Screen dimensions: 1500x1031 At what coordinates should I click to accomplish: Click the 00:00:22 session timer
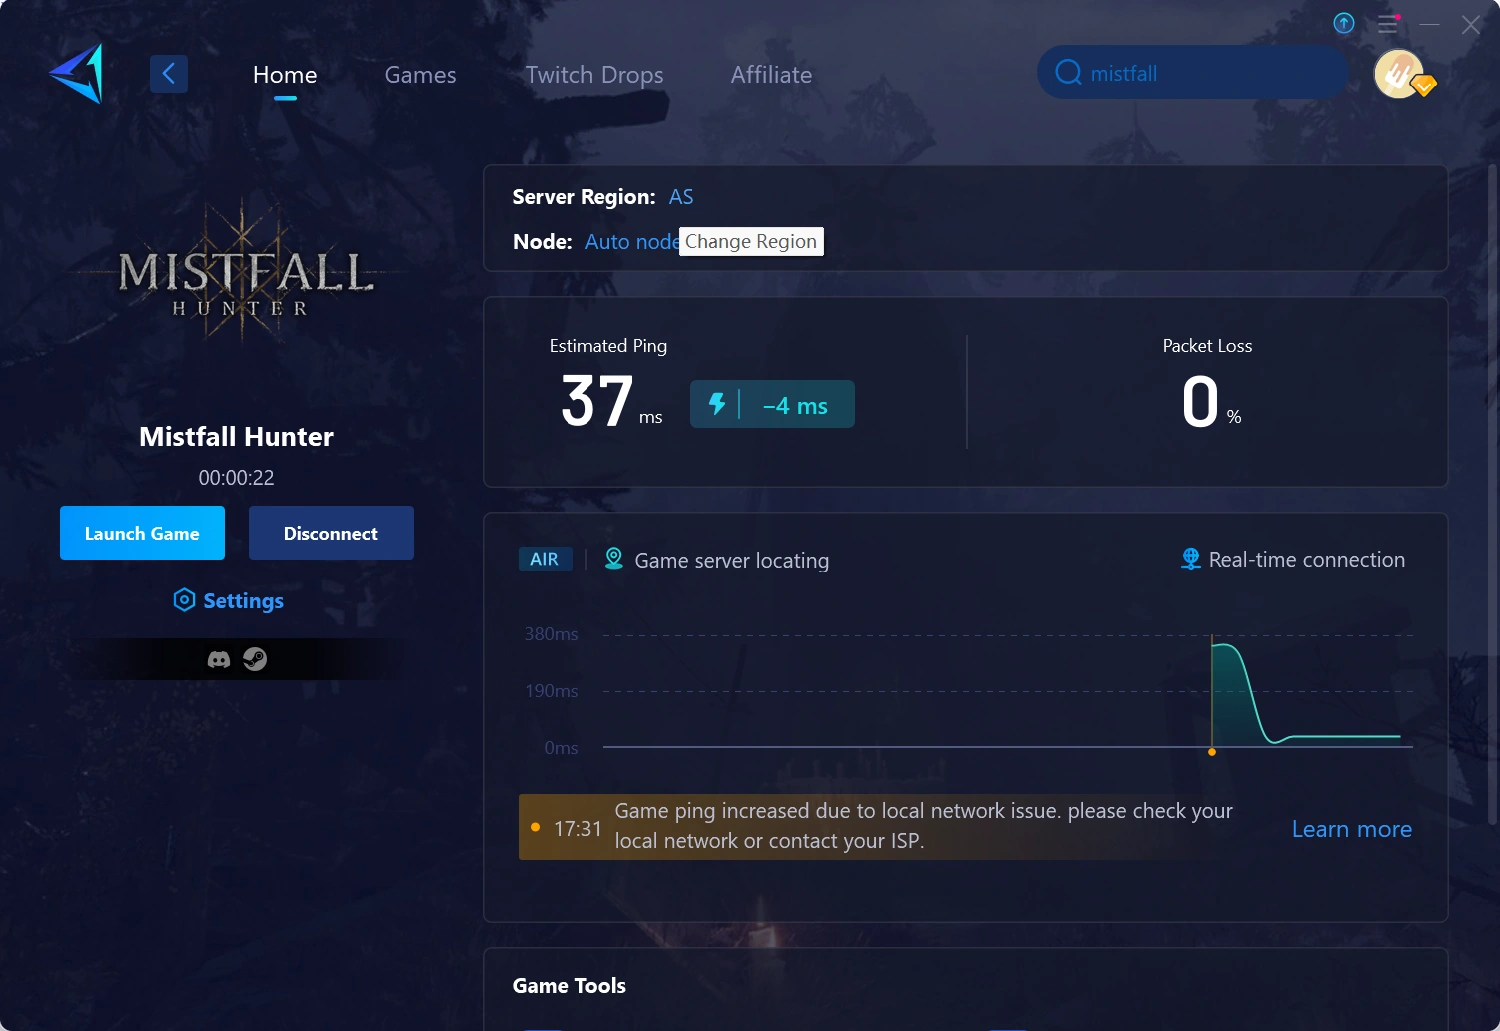tap(237, 478)
